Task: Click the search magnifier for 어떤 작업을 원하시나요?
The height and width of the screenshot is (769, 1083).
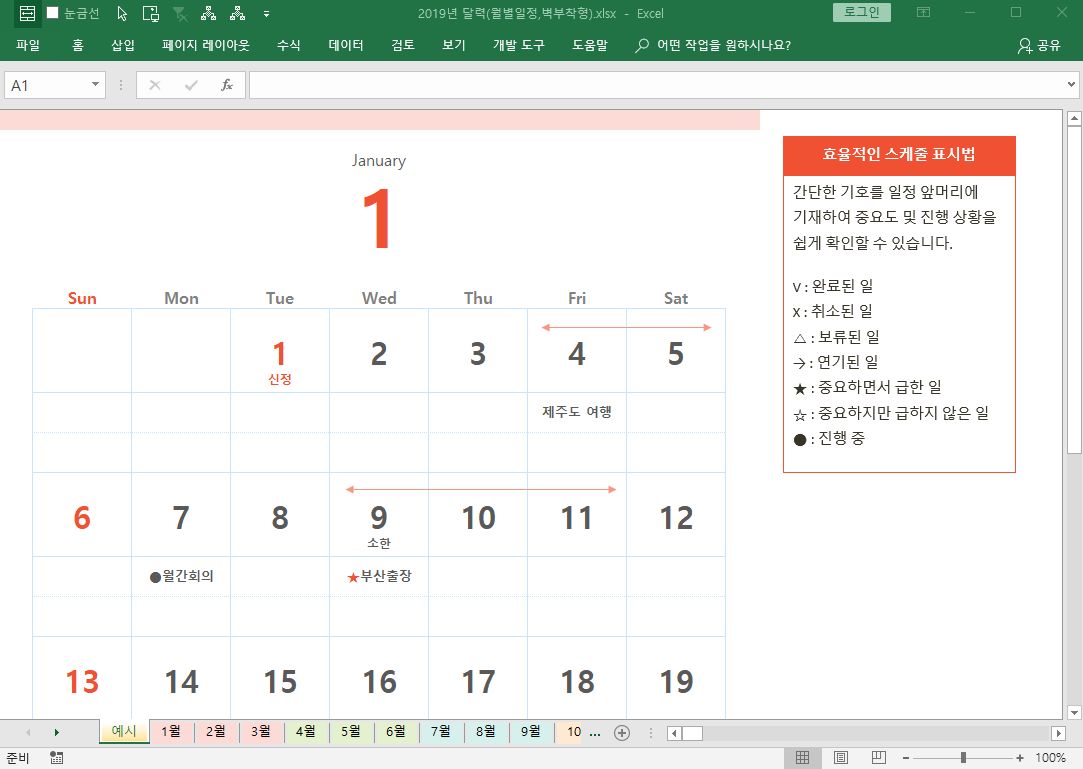Action: click(642, 46)
